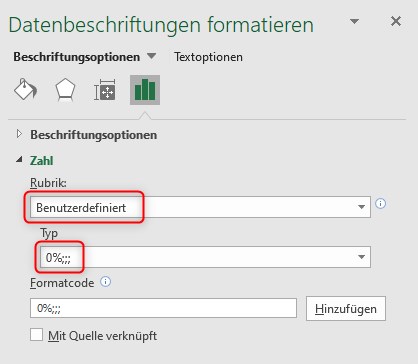Click the Hinzufügen button
This screenshot has height=364, width=418.
[x=346, y=309]
